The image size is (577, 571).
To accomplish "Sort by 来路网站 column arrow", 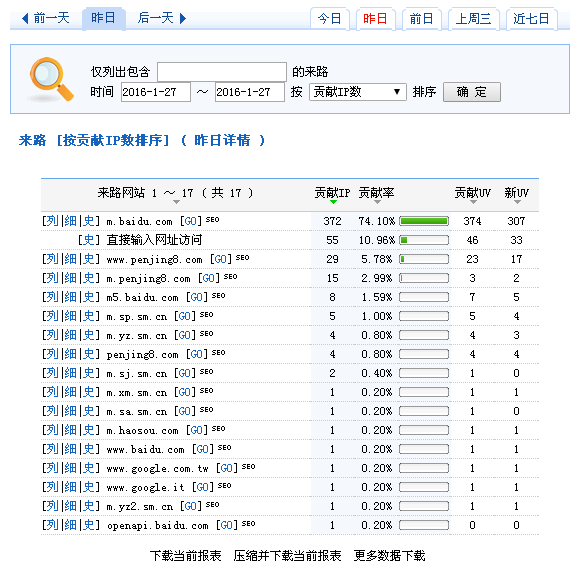I will click(x=176, y=202).
